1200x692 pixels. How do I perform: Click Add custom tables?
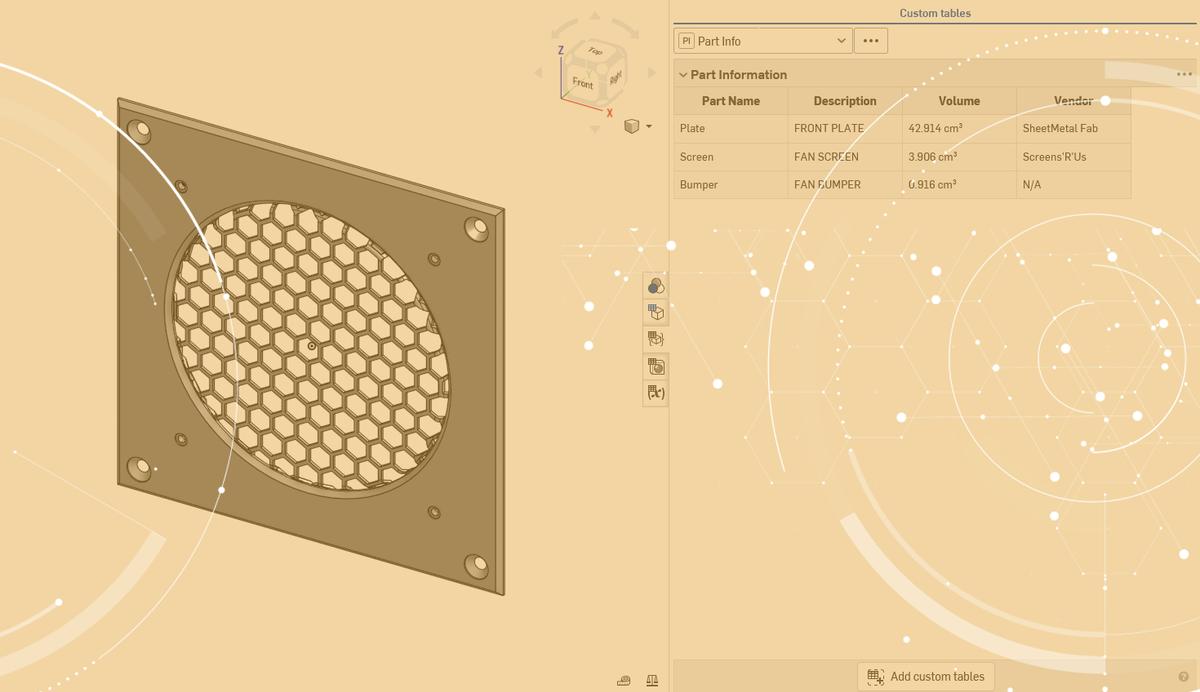coord(925,676)
